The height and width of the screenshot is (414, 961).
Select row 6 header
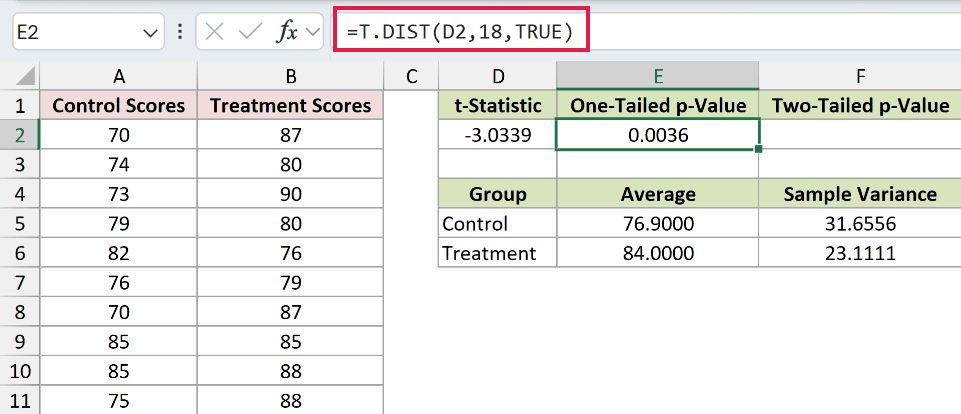tap(20, 253)
